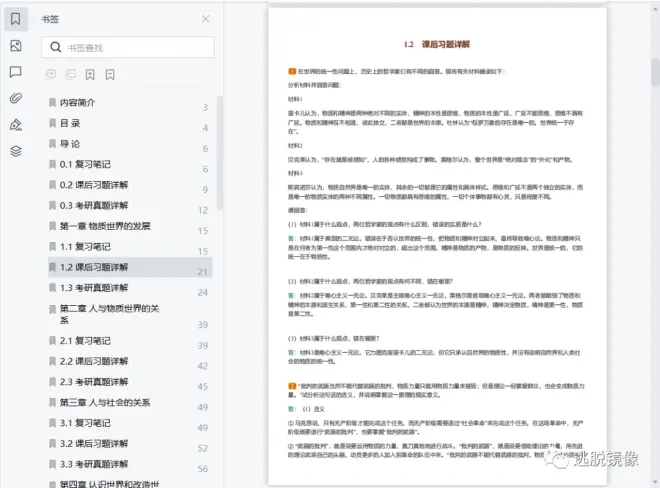This screenshot has height=488, width=660.
Task: Close the 书签 bookmarks panel
Action: 206,19
